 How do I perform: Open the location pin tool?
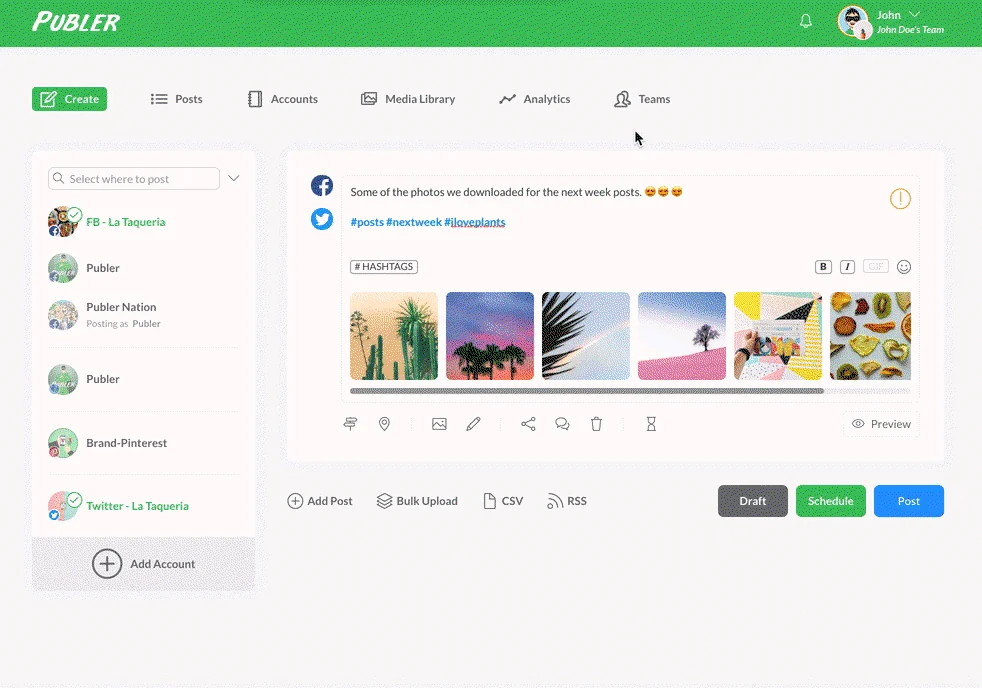[384, 424]
